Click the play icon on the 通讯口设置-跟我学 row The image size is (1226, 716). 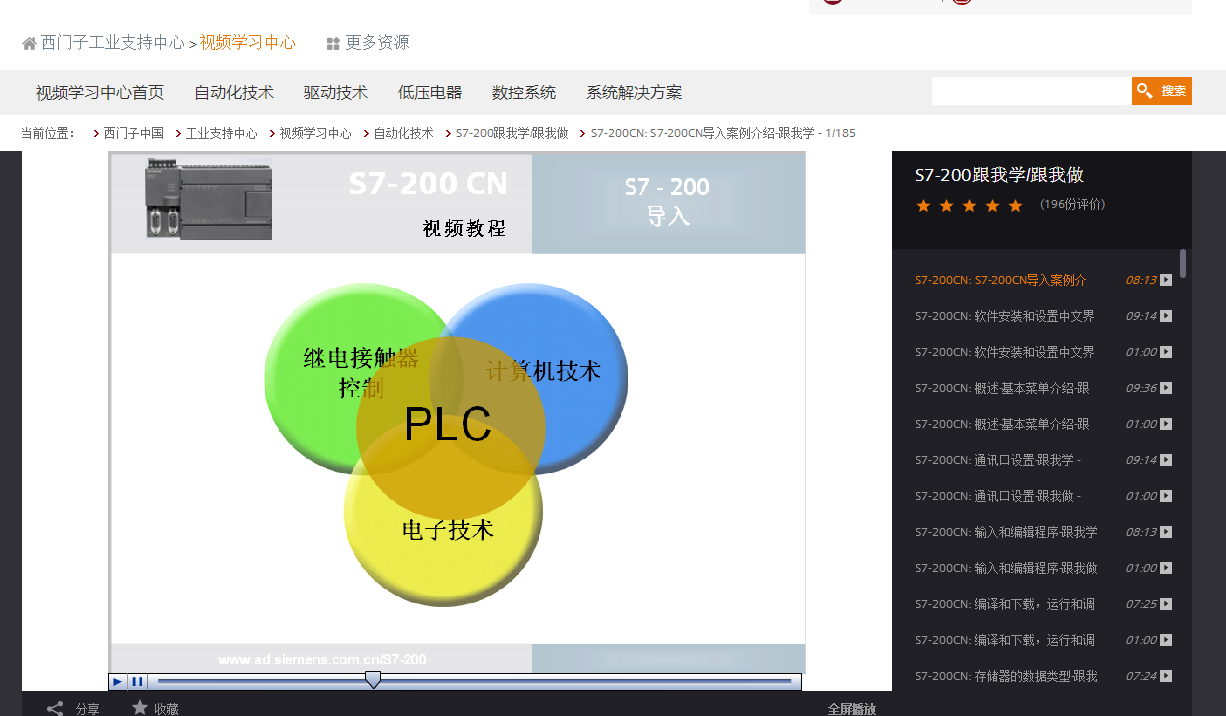pyautogui.click(x=1166, y=460)
